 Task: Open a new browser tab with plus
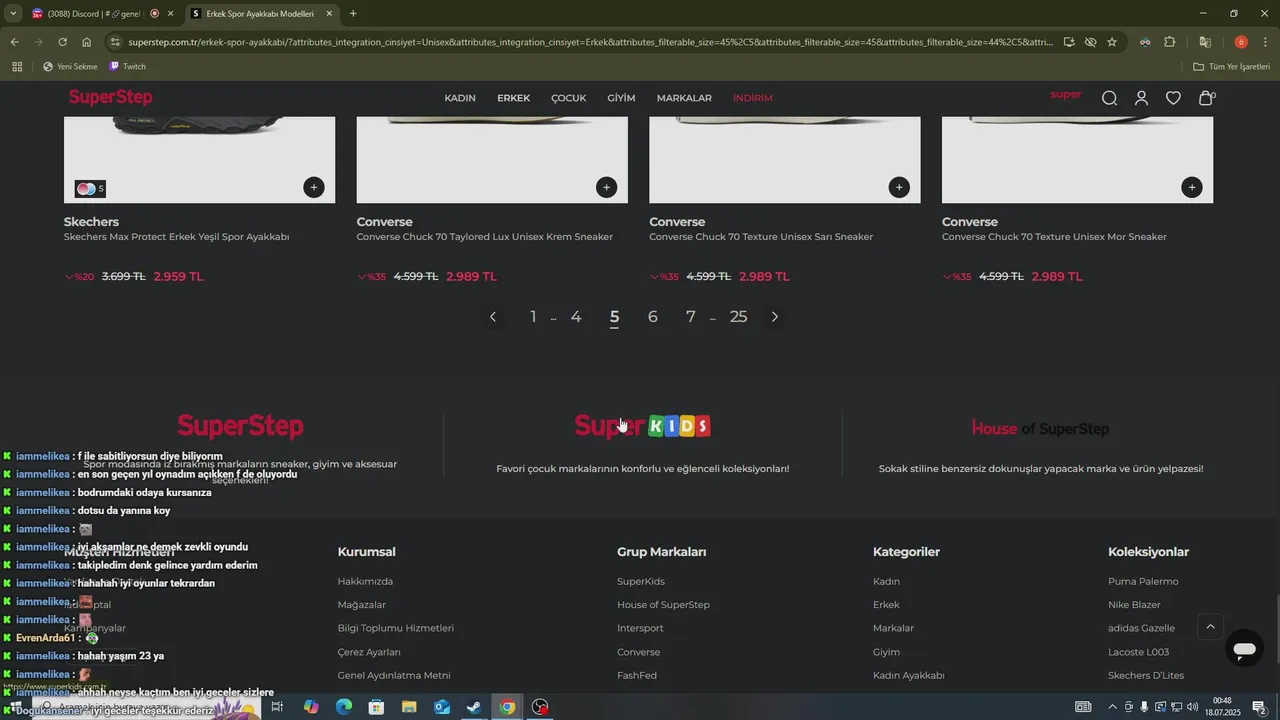[353, 14]
